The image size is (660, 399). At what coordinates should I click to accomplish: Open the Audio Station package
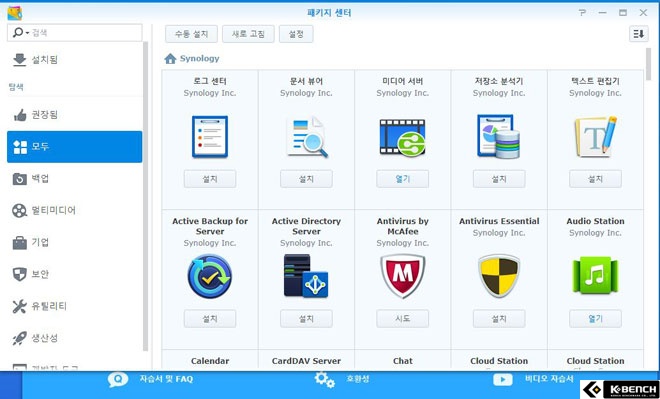(595, 319)
